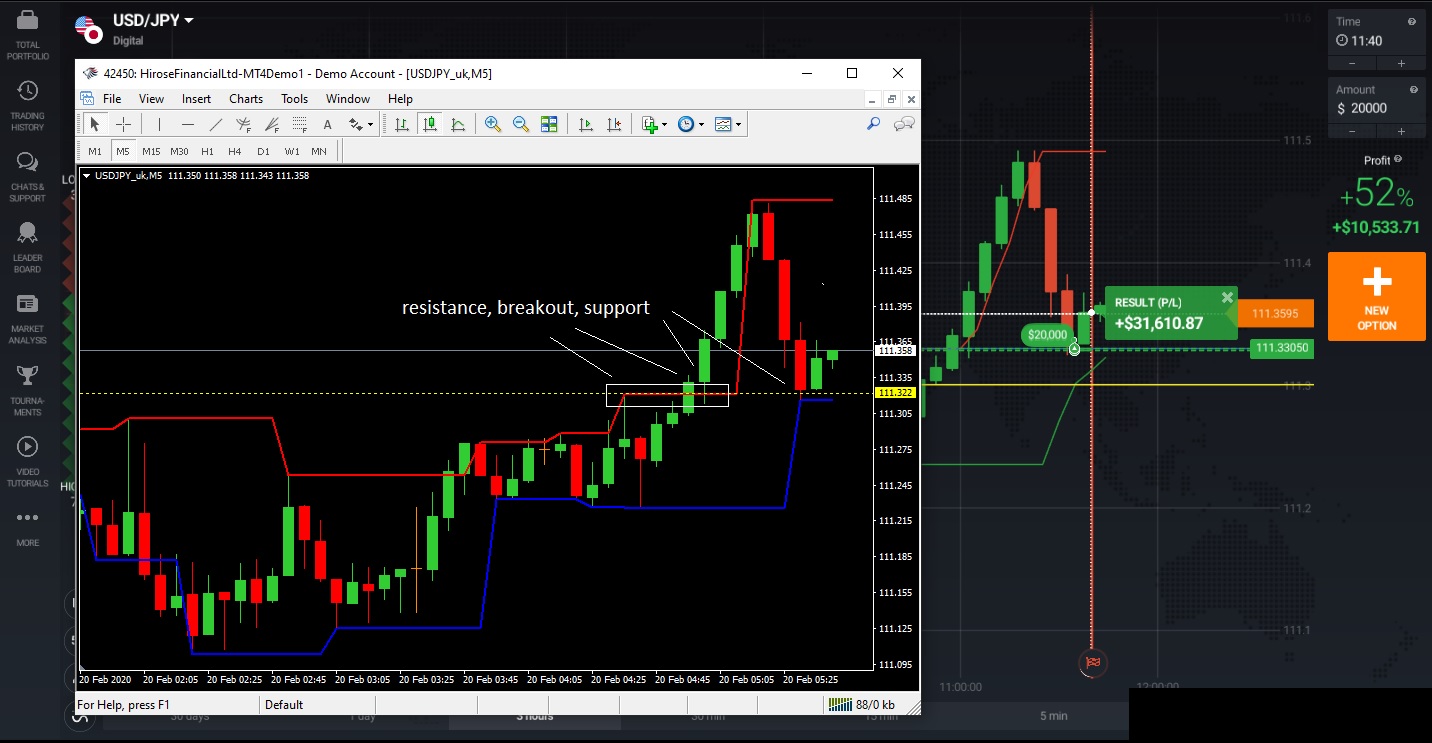Open Trading History in sidebar

pyautogui.click(x=27, y=106)
